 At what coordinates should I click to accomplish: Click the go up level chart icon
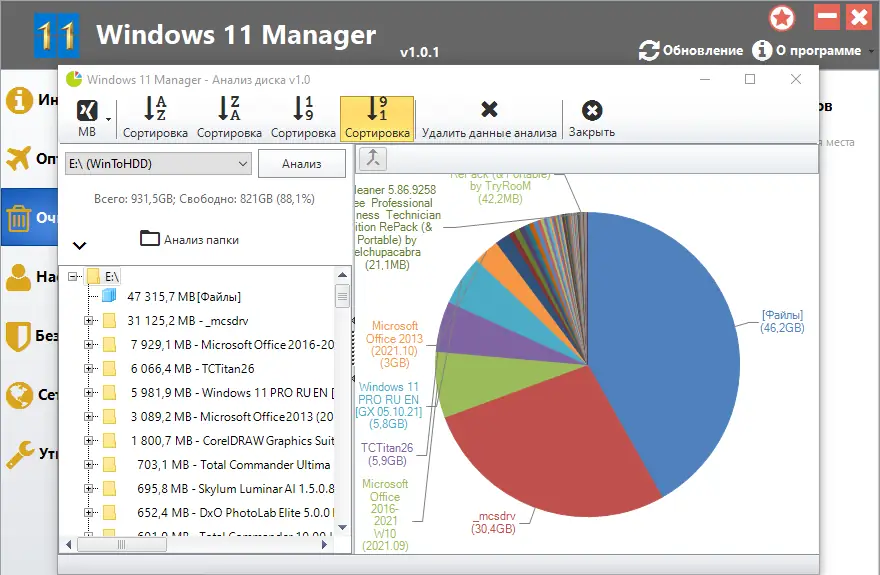pyautogui.click(x=373, y=159)
